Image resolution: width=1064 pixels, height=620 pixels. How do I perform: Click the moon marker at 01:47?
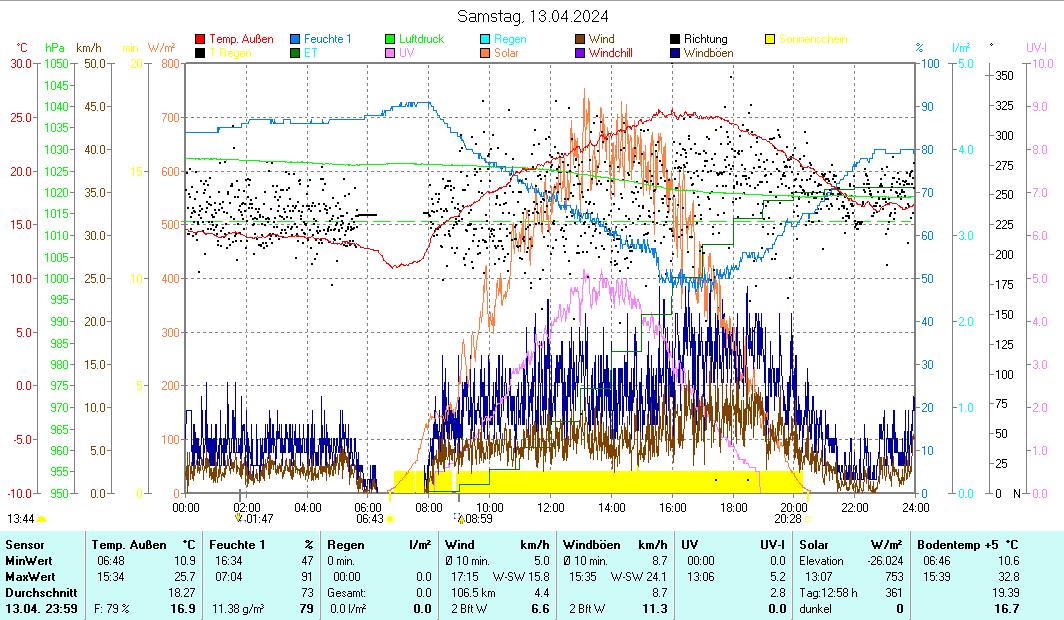[239, 518]
